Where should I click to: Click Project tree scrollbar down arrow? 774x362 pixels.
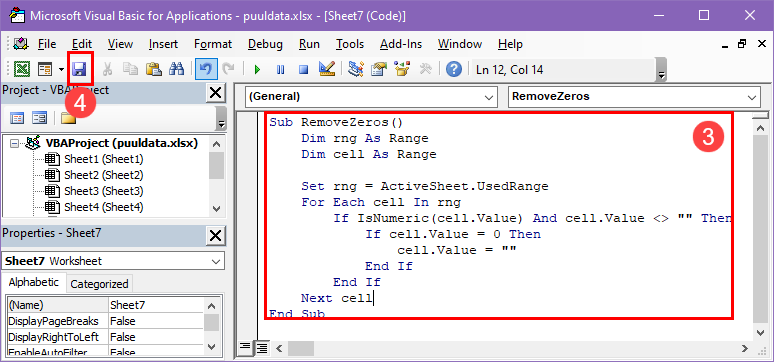click(x=216, y=208)
